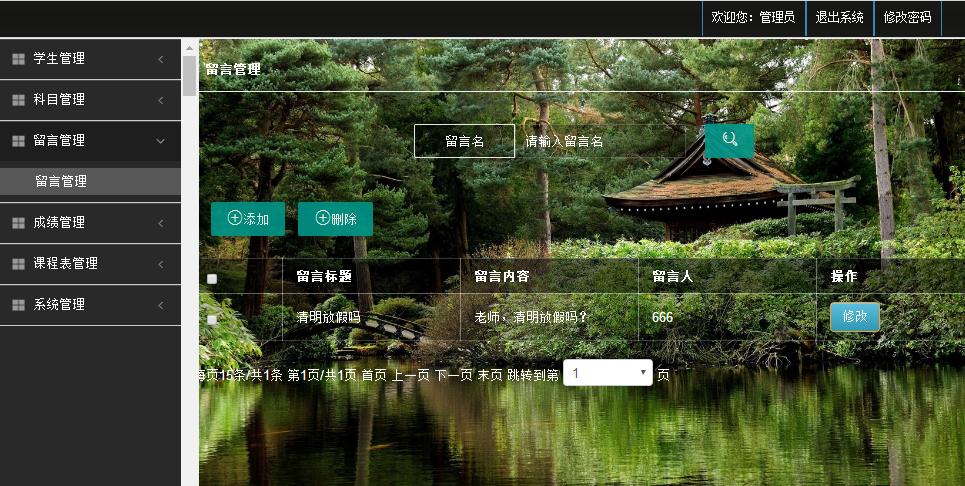965x486 pixels.
Task: Expand the 课程表管理 chevron
Action: [161, 264]
